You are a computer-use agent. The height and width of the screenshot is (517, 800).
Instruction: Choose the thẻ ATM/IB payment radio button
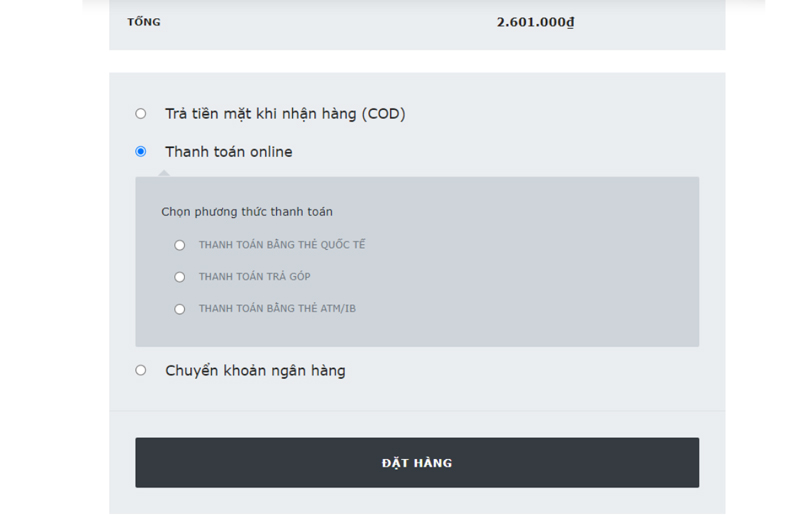tap(180, 309)
